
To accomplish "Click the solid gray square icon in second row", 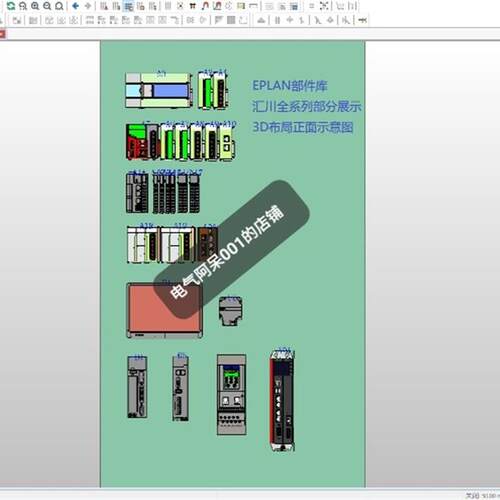I will coord(231,20).
